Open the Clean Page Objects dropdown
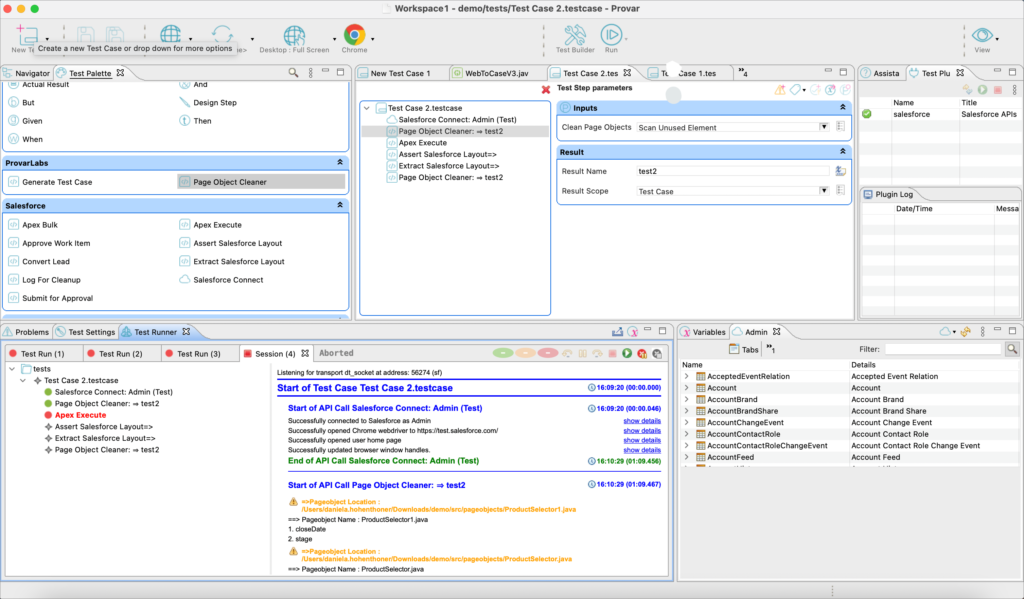Screen dimensions: 1024x599 [x=824, y=127]
